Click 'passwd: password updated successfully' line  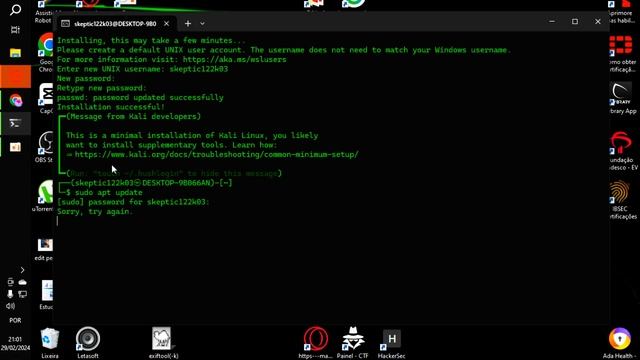140,98
